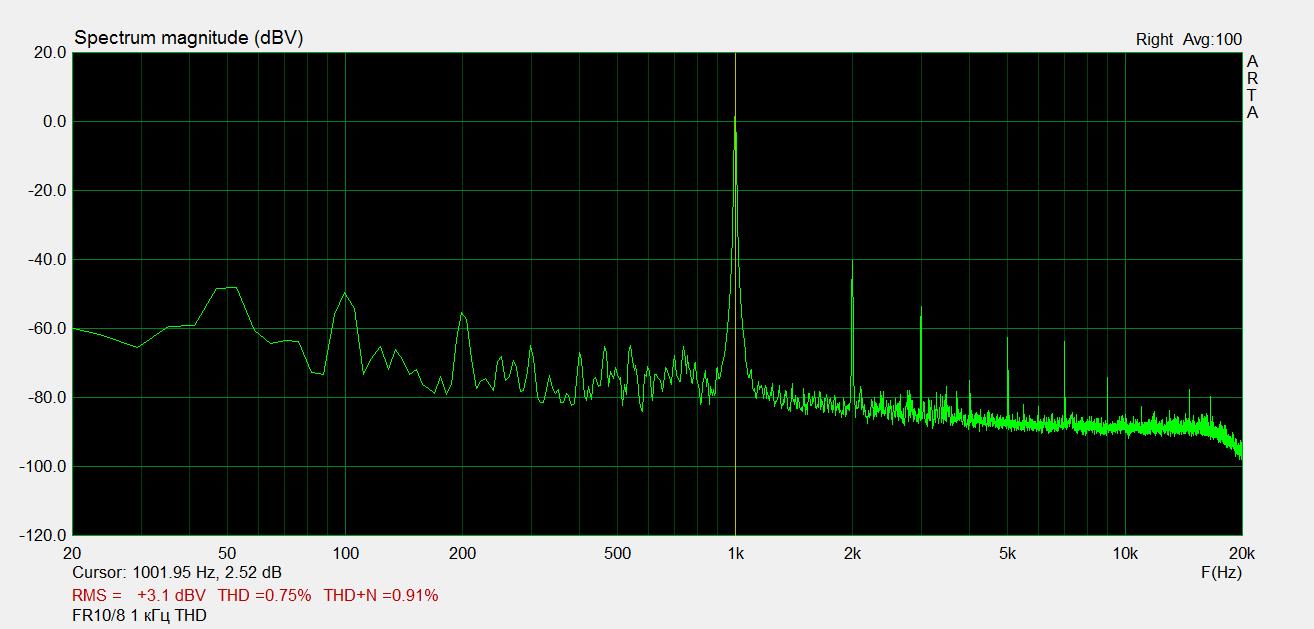Click the '100' frequency axis label
The height and width of the screenshot is (629, 1314).
345,553
